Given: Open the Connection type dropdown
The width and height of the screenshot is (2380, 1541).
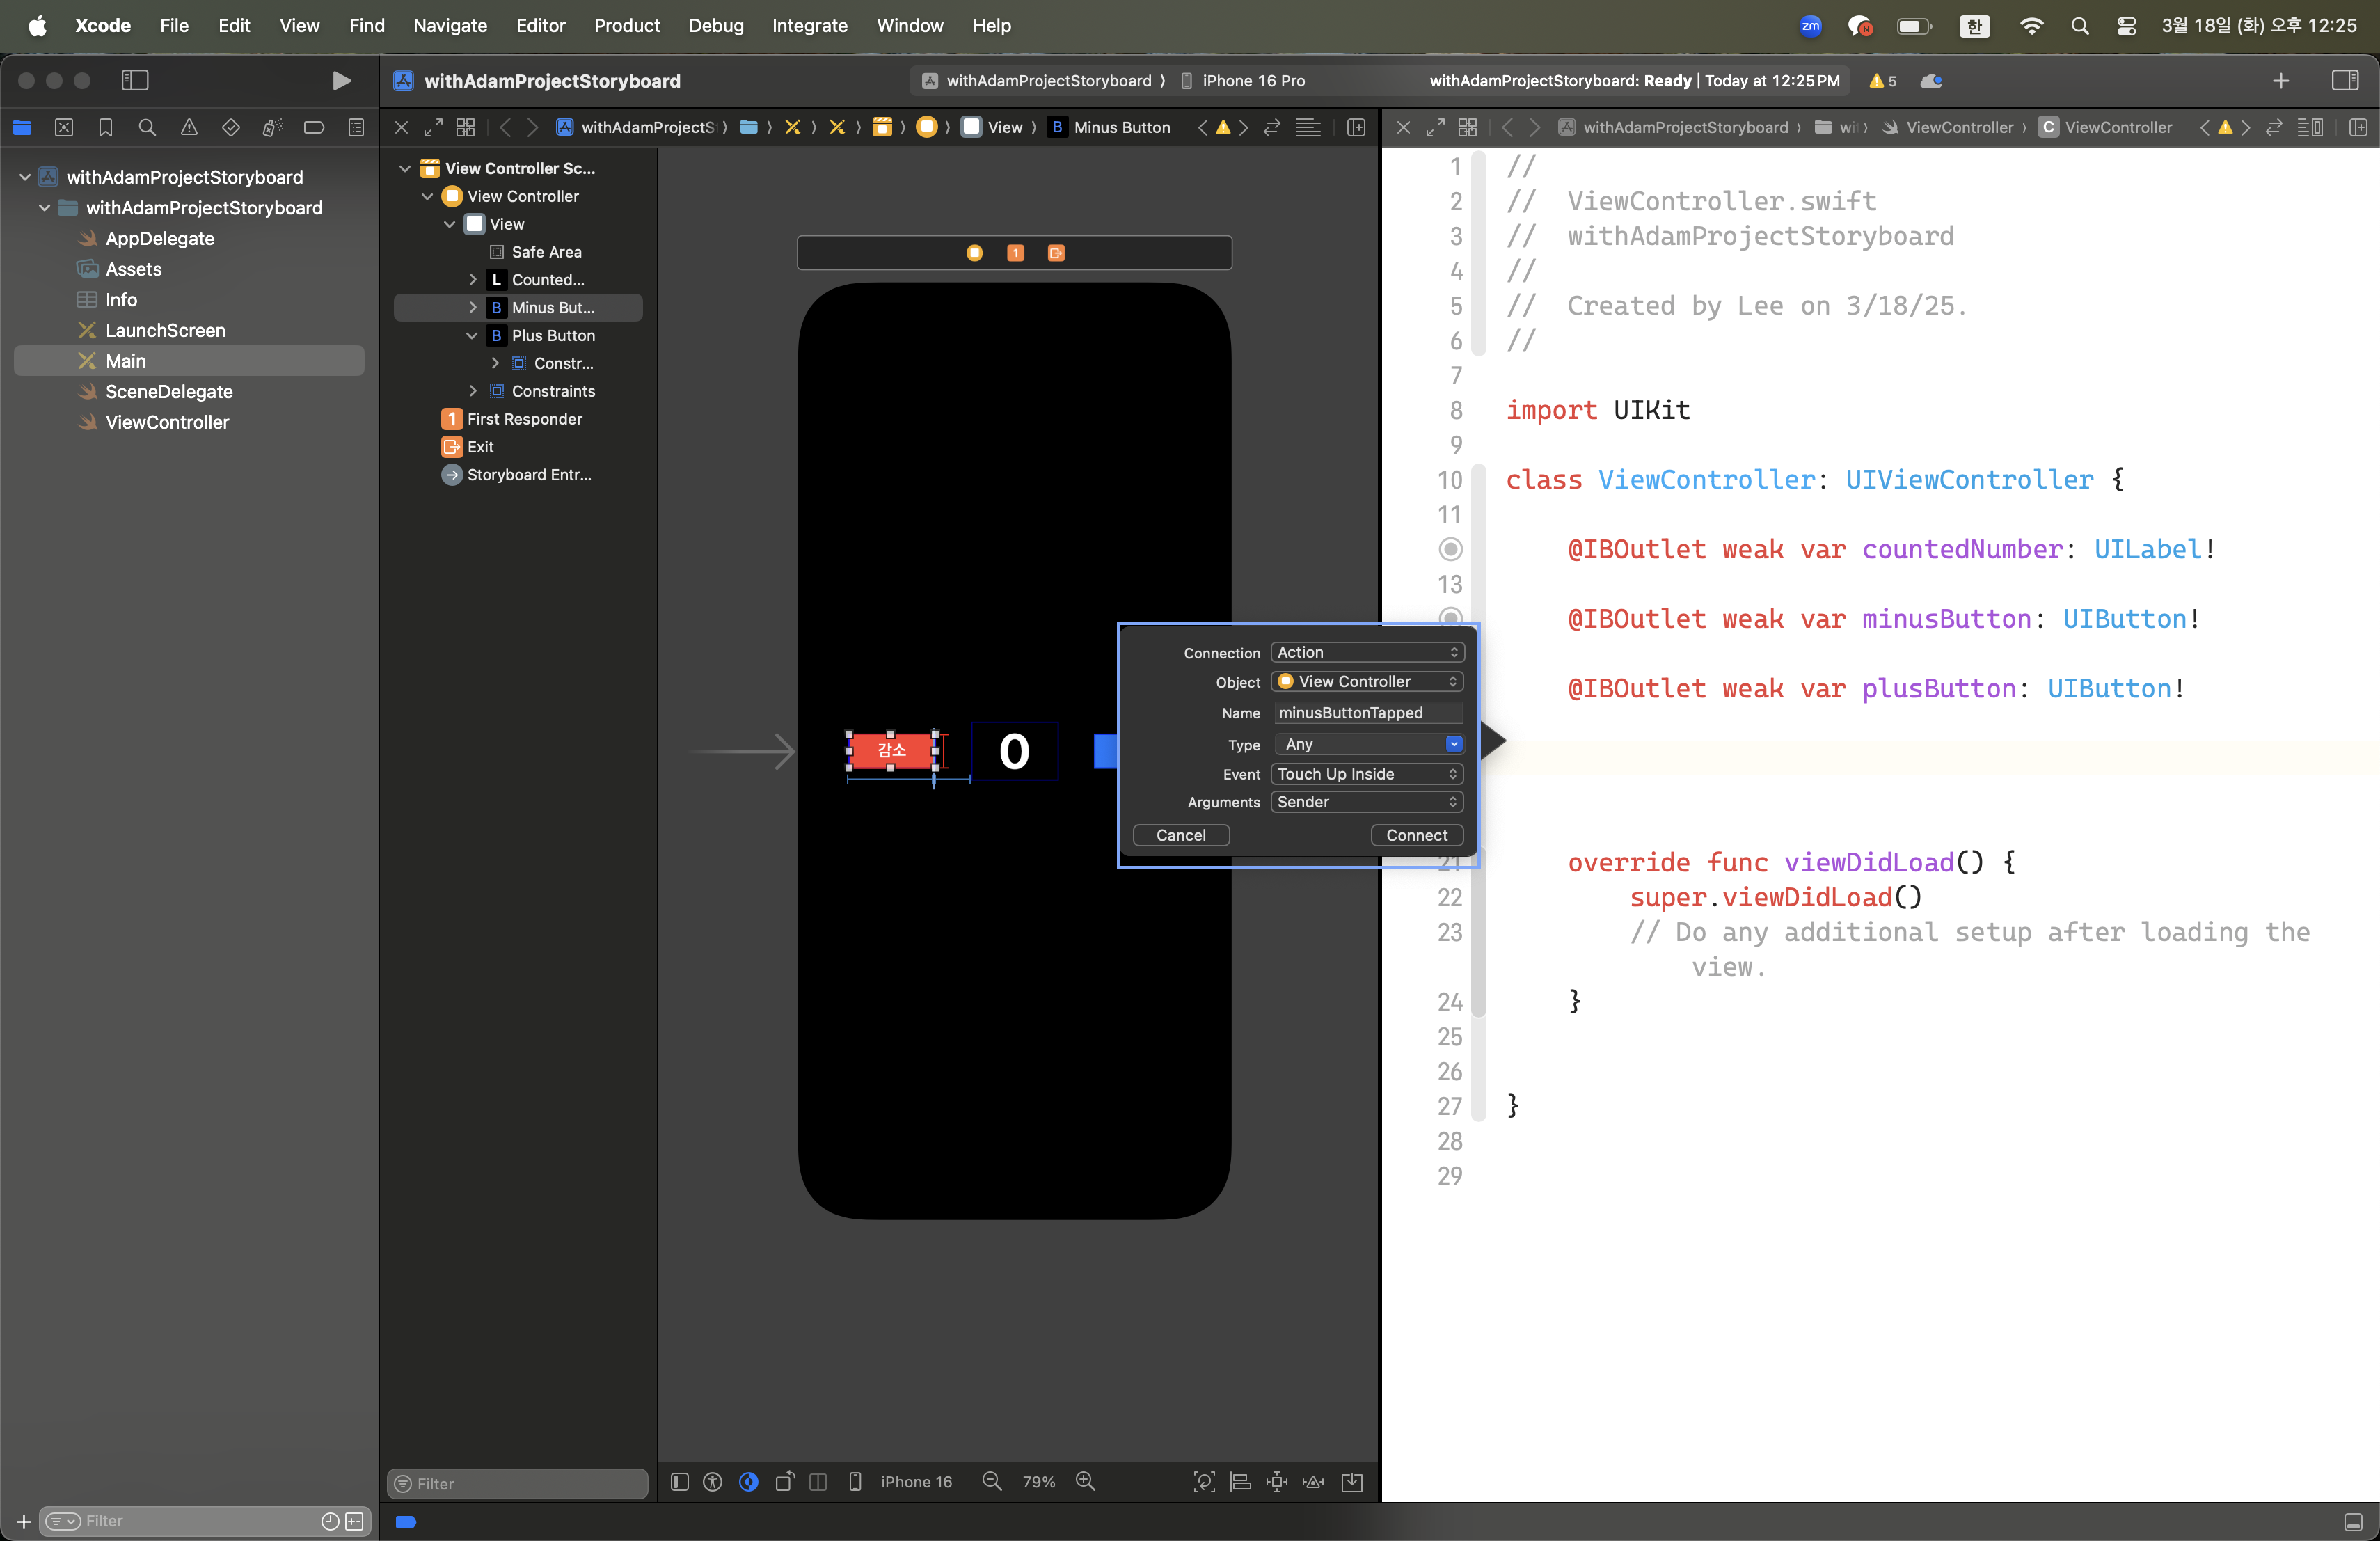Looking at the screenshot, I should [1367, 652].
